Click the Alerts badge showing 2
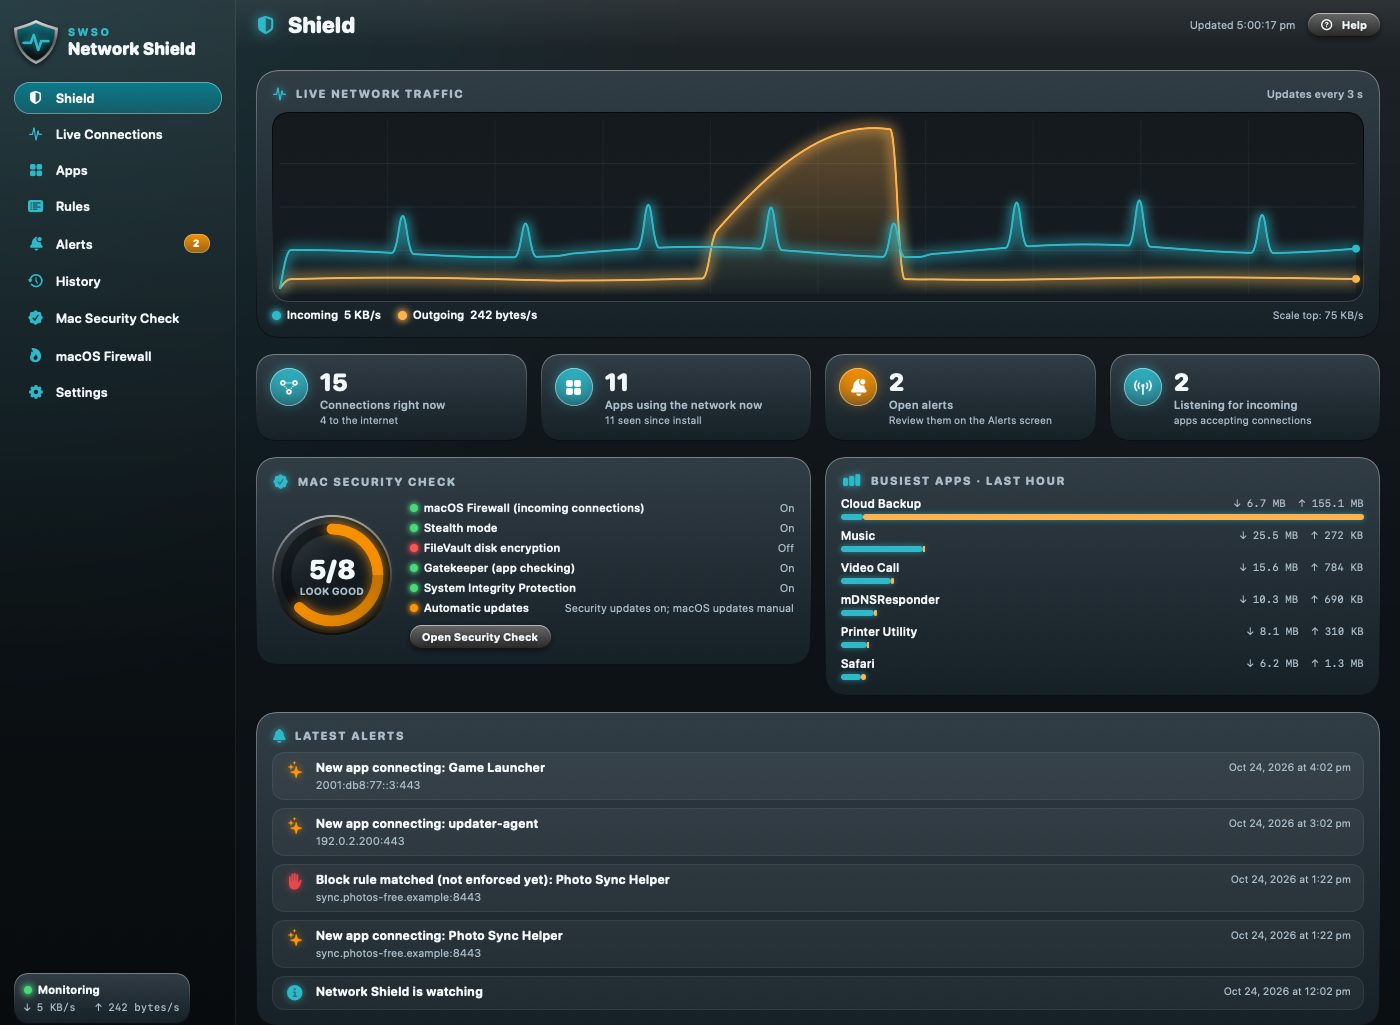This screenshot has width=1400, height=1025. tap(196, 243)
